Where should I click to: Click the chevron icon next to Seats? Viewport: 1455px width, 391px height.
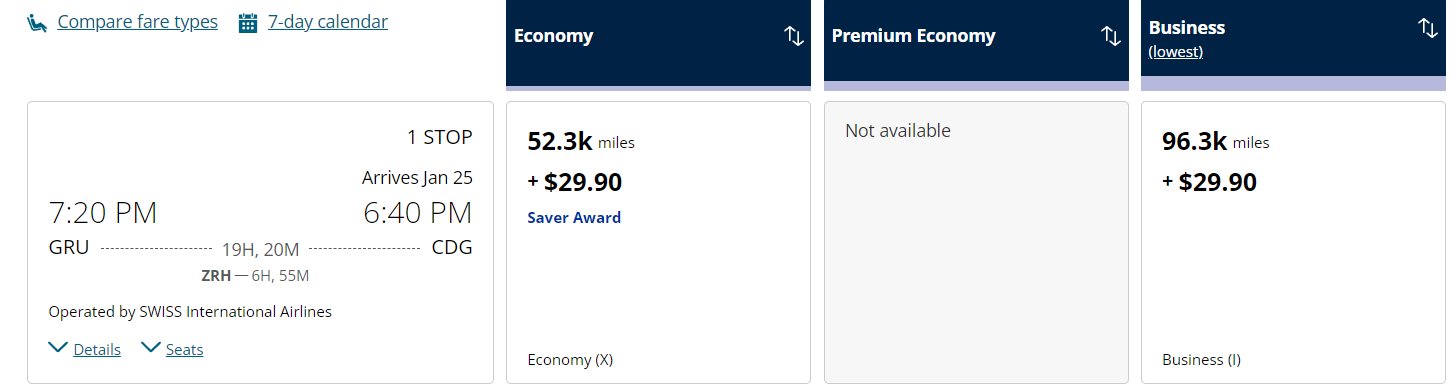151,348
